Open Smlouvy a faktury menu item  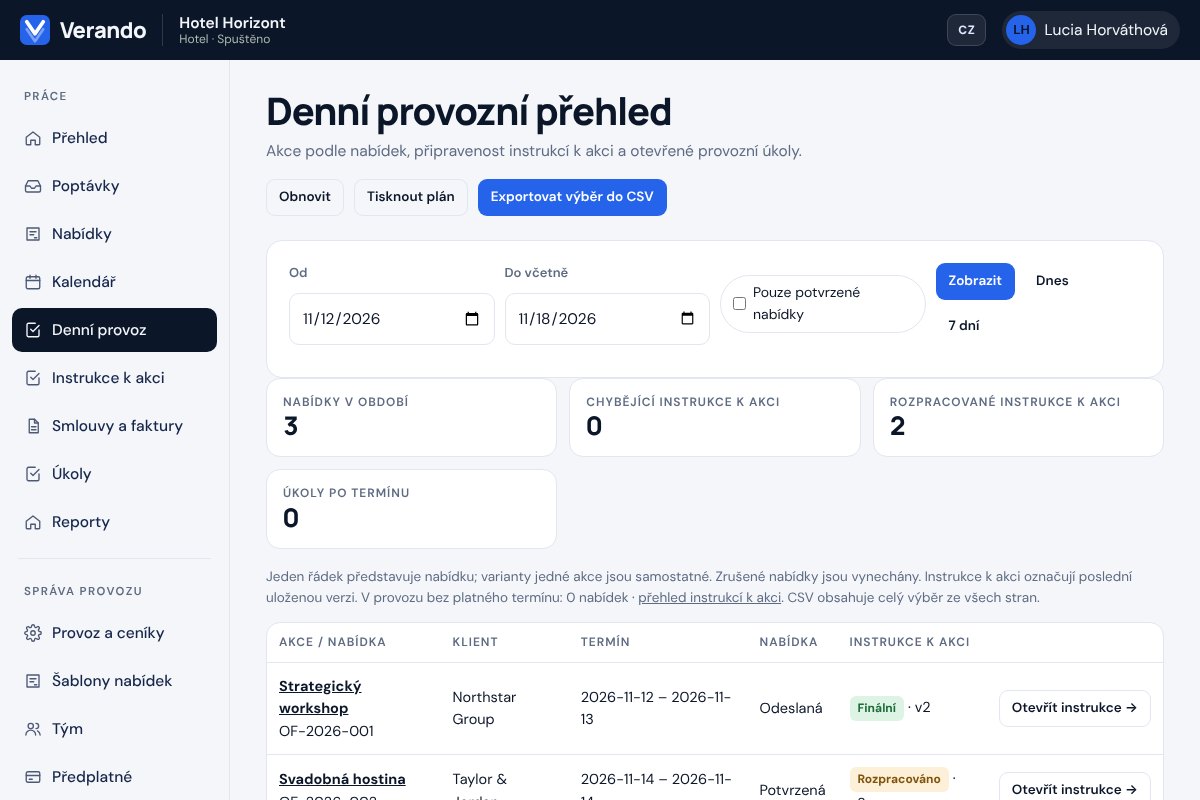click(114, 426)
